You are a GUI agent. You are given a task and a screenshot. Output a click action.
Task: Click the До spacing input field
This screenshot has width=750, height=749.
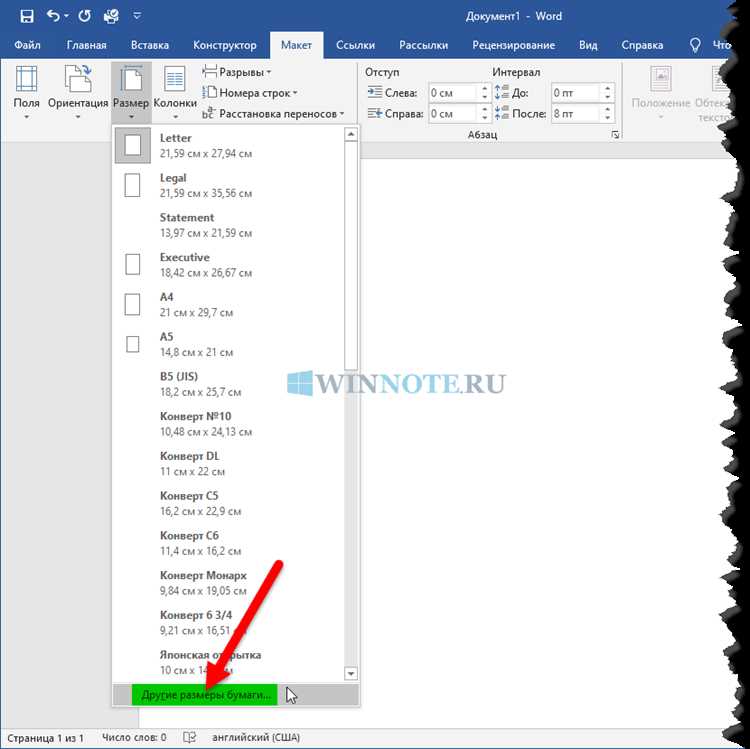click(576, 93)
